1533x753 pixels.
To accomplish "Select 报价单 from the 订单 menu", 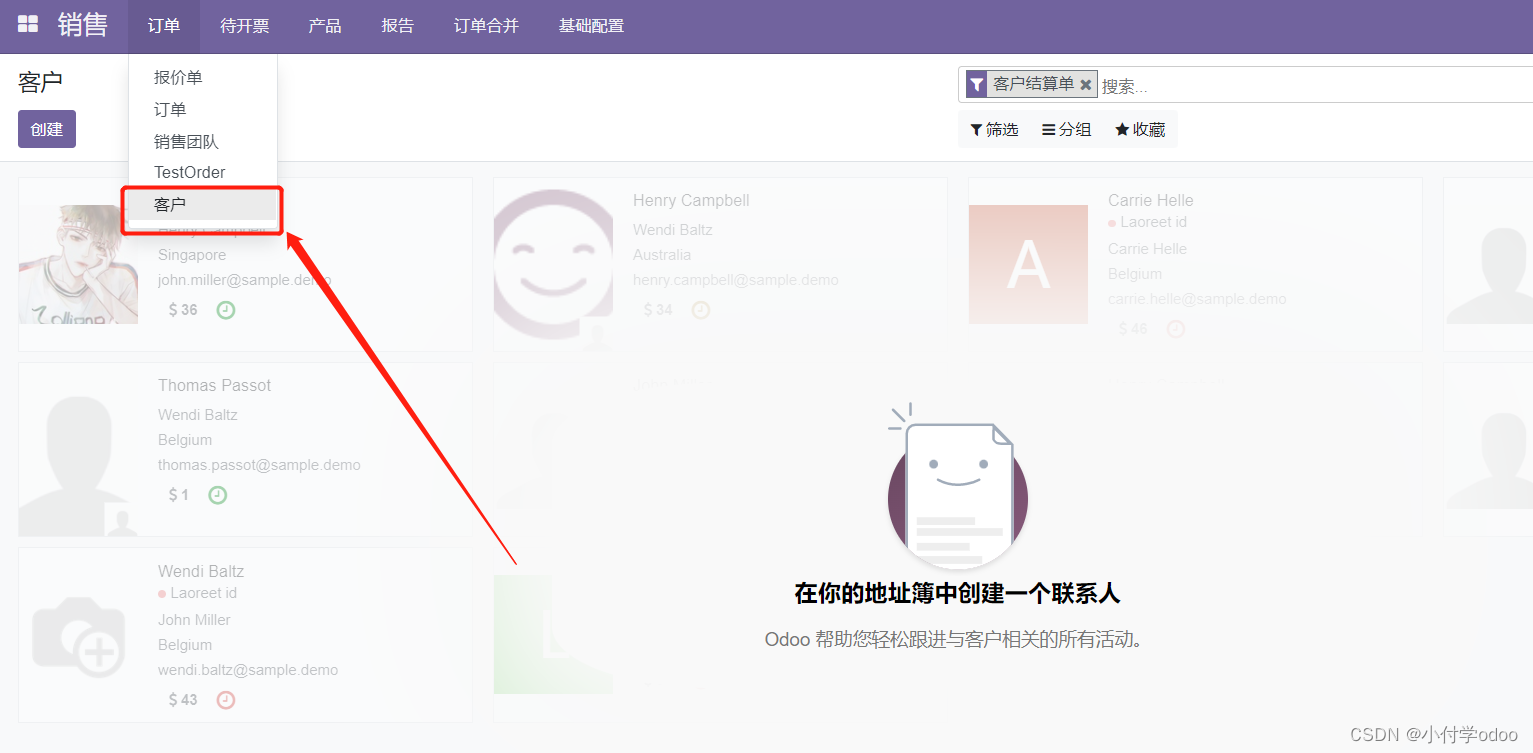I will [x=177, y=76].
